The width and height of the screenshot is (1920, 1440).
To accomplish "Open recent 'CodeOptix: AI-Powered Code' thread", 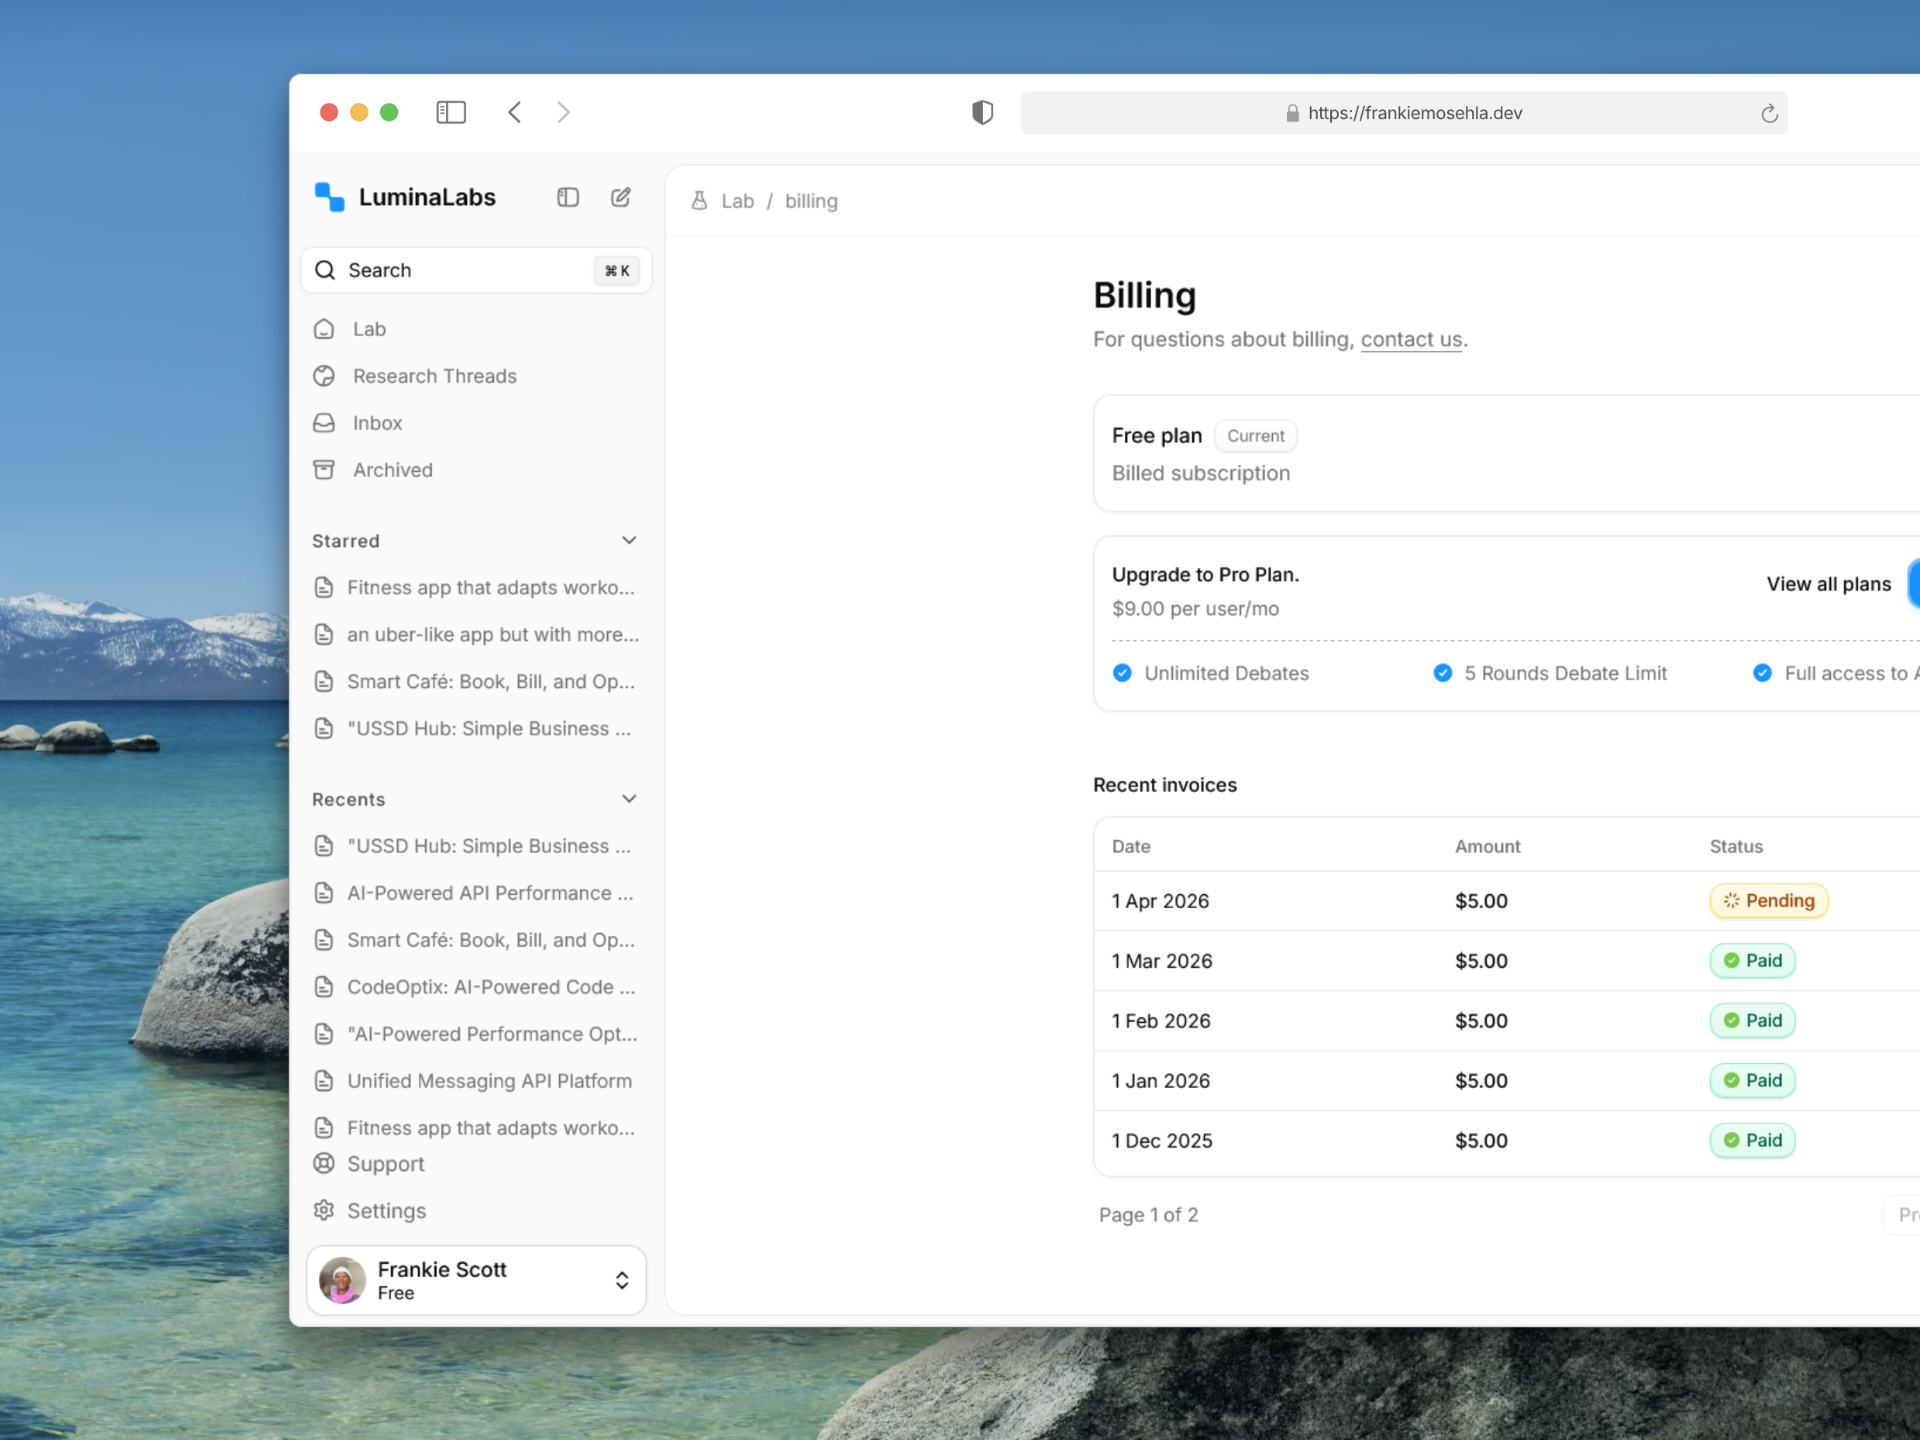I will [476, 987].
